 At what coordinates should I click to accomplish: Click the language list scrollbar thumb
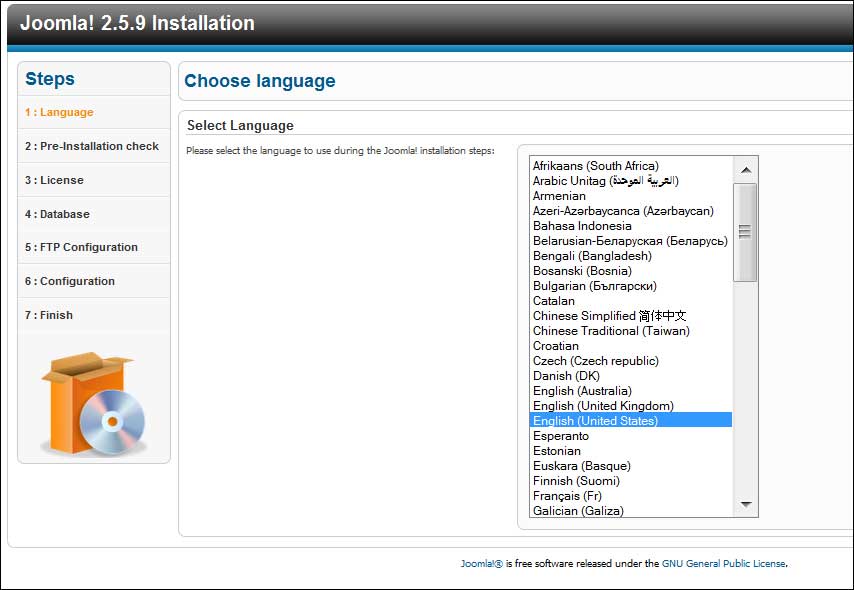(x=745, y=232)
